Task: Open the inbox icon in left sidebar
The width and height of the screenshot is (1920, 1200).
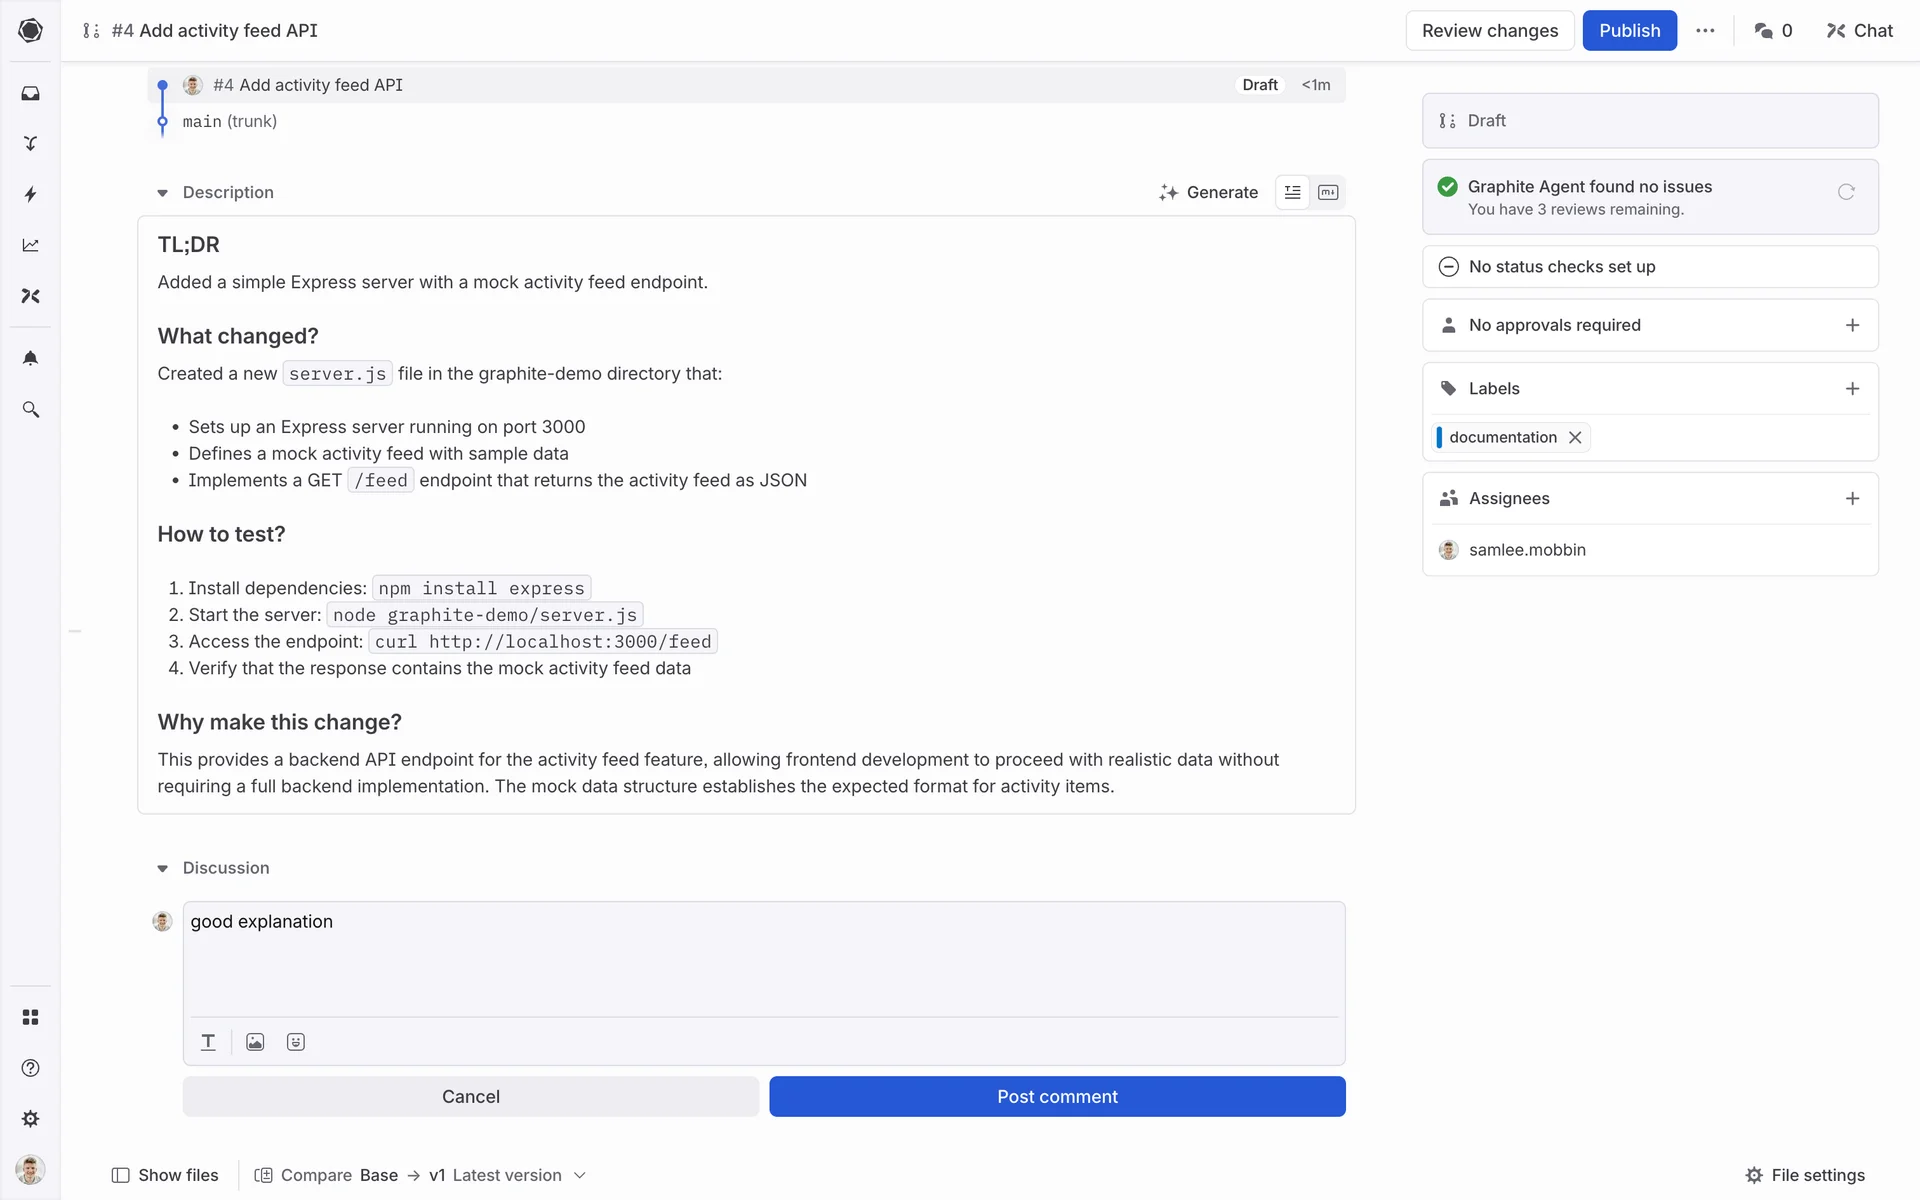Action: pyautogui.click(x=30, y=93)
